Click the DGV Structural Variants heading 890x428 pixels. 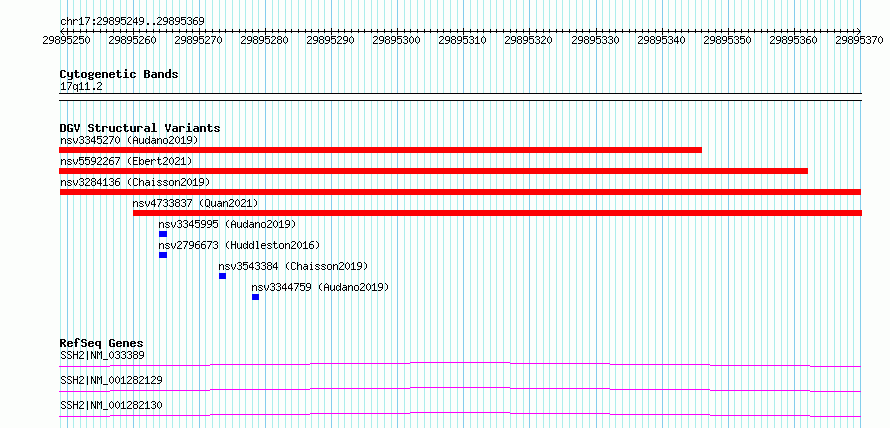tap(140, 128)
